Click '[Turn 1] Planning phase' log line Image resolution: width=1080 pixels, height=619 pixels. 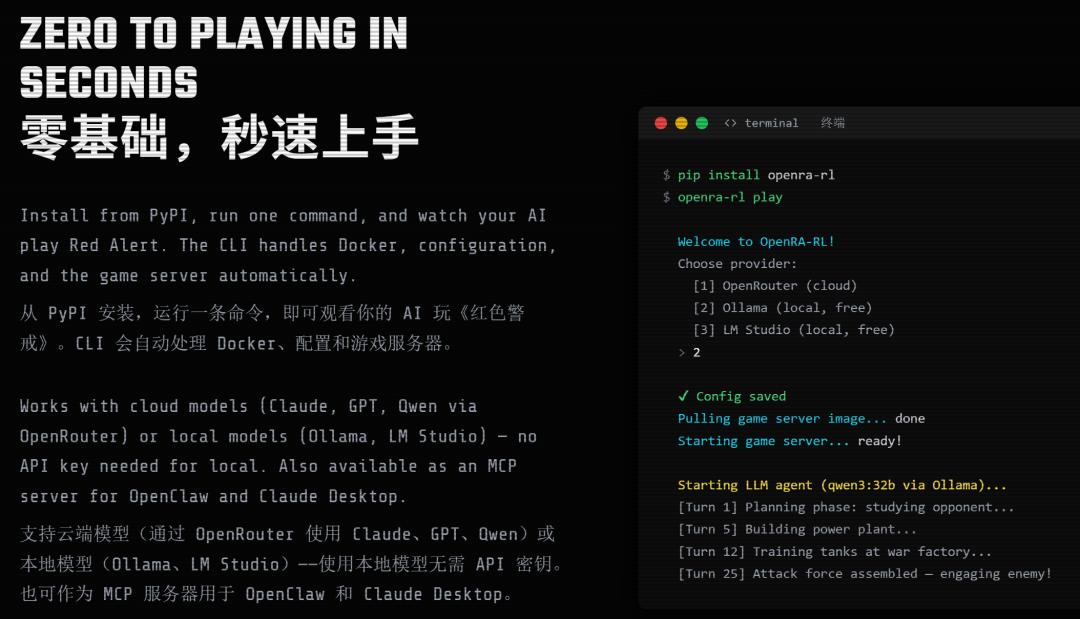coord(846,507)
